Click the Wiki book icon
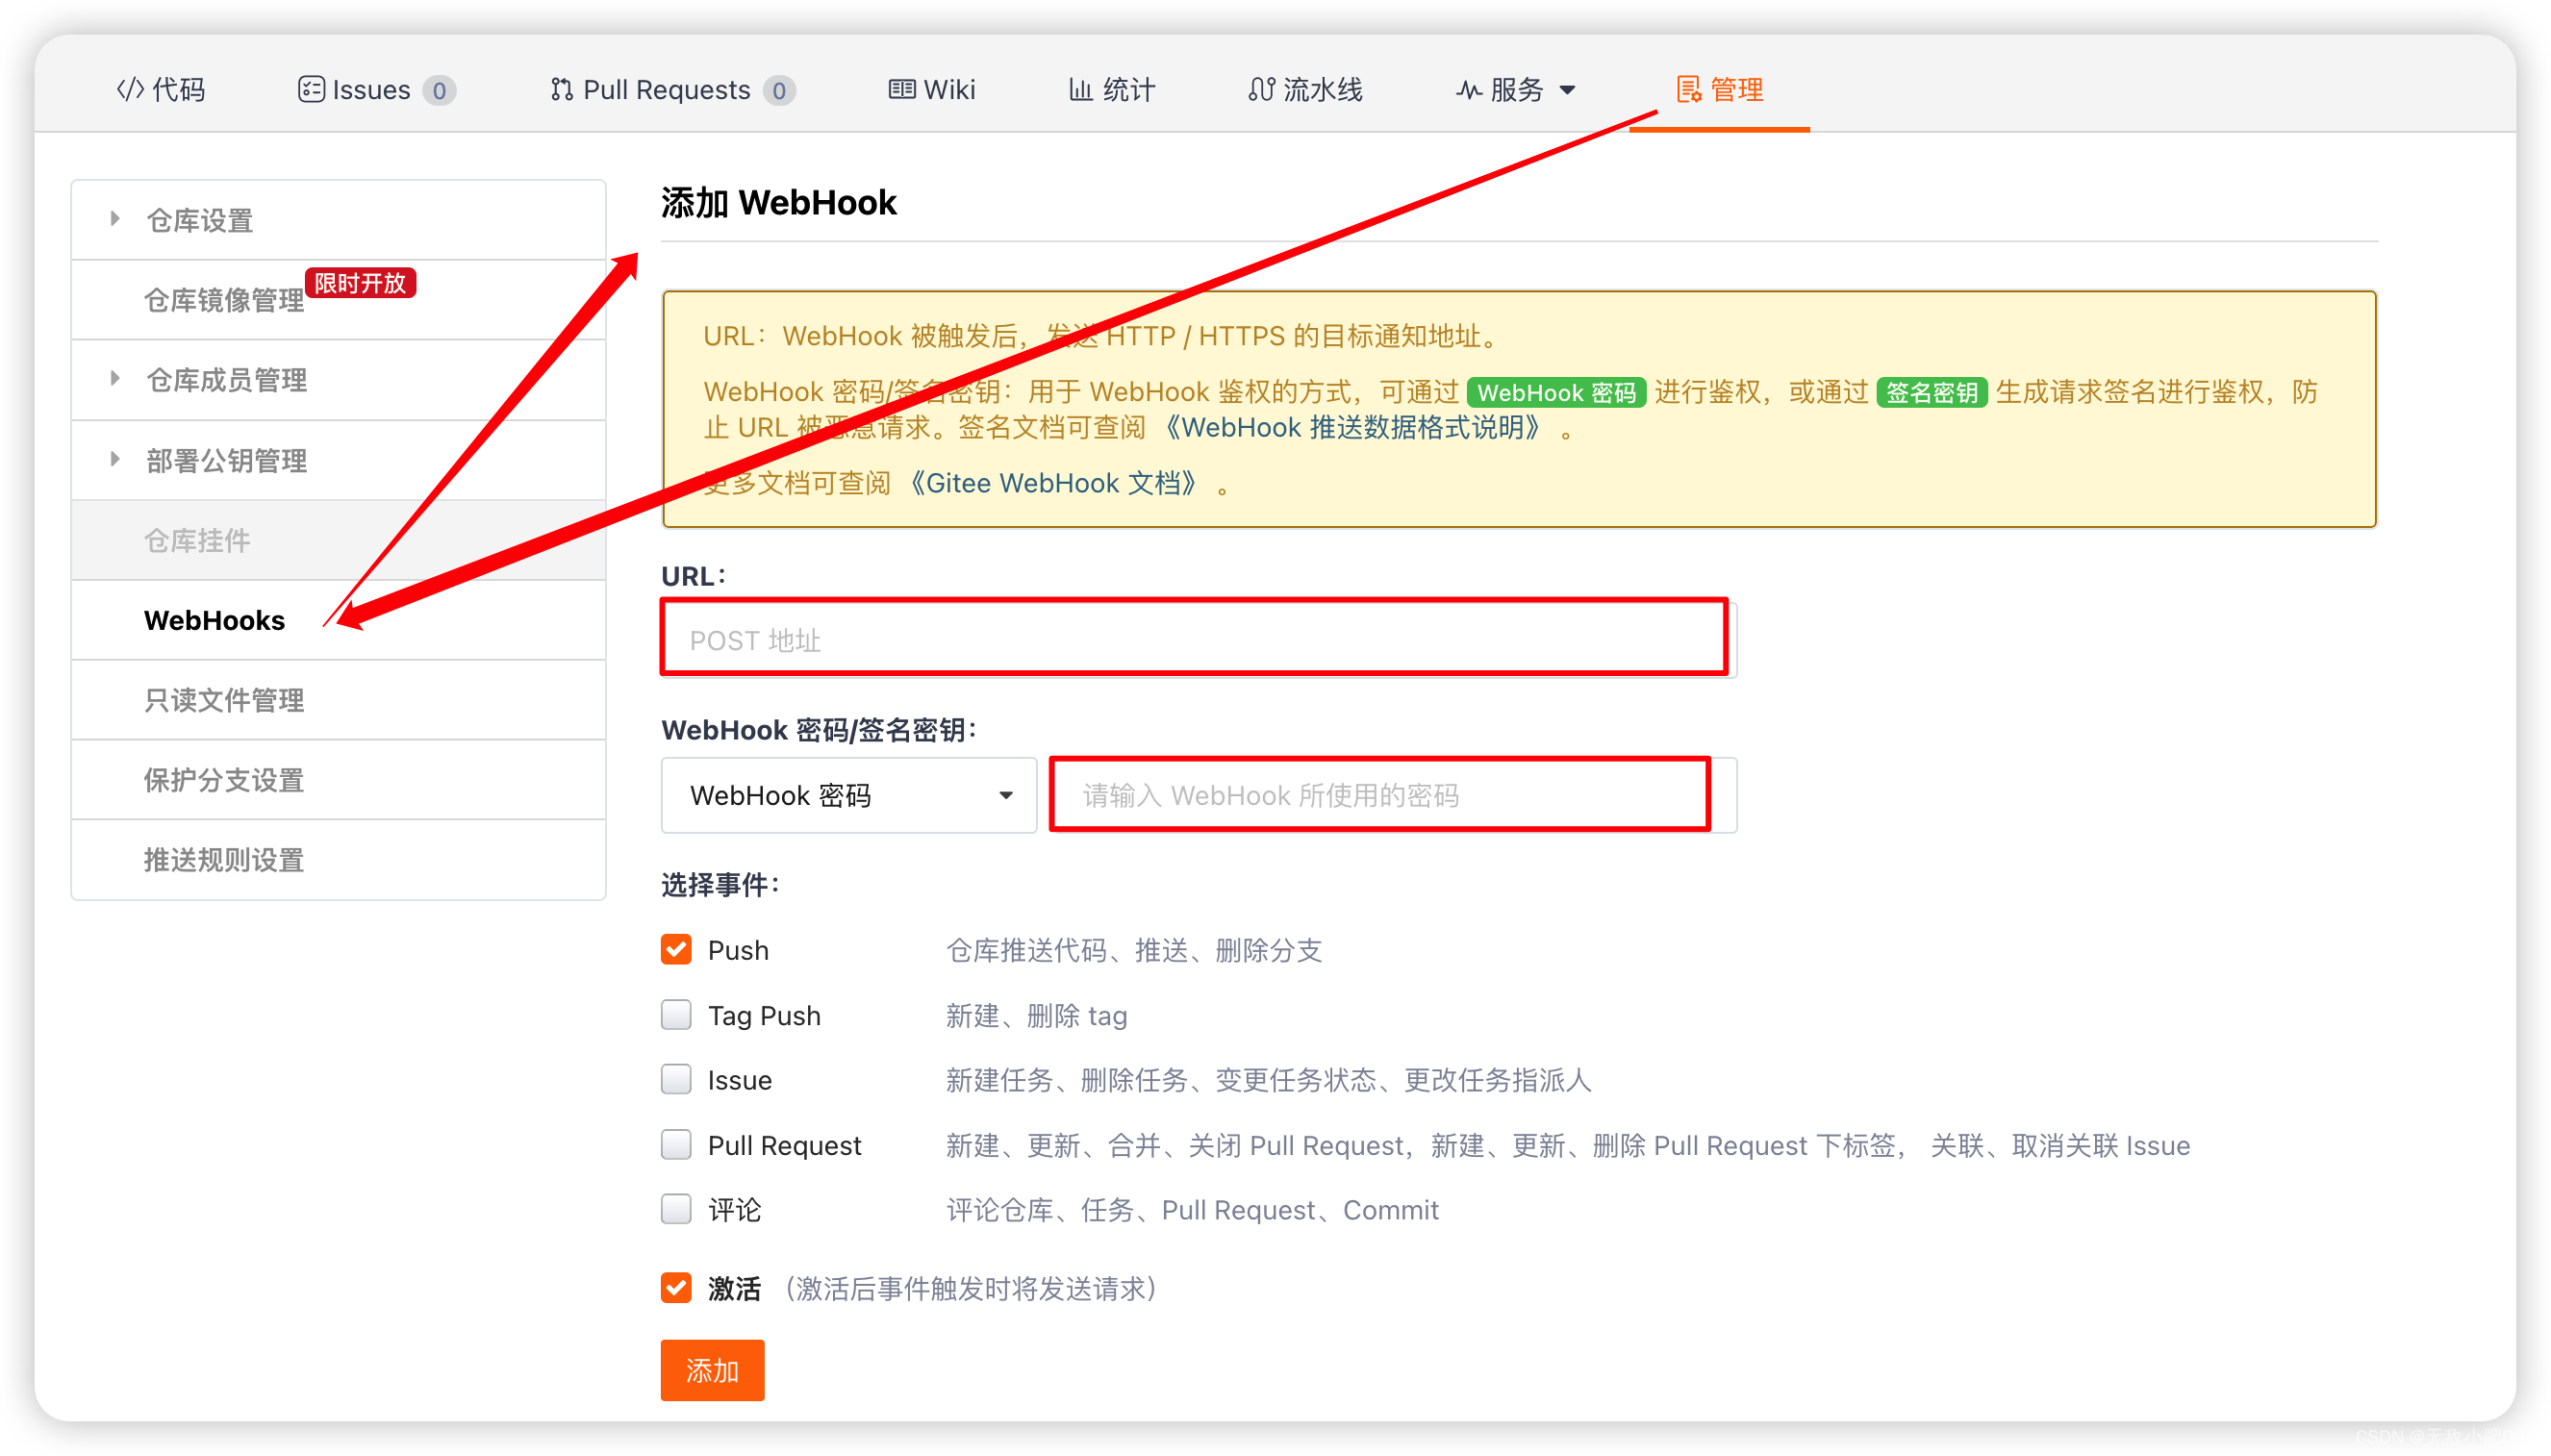2551x1456 pixels. (901, 89)
